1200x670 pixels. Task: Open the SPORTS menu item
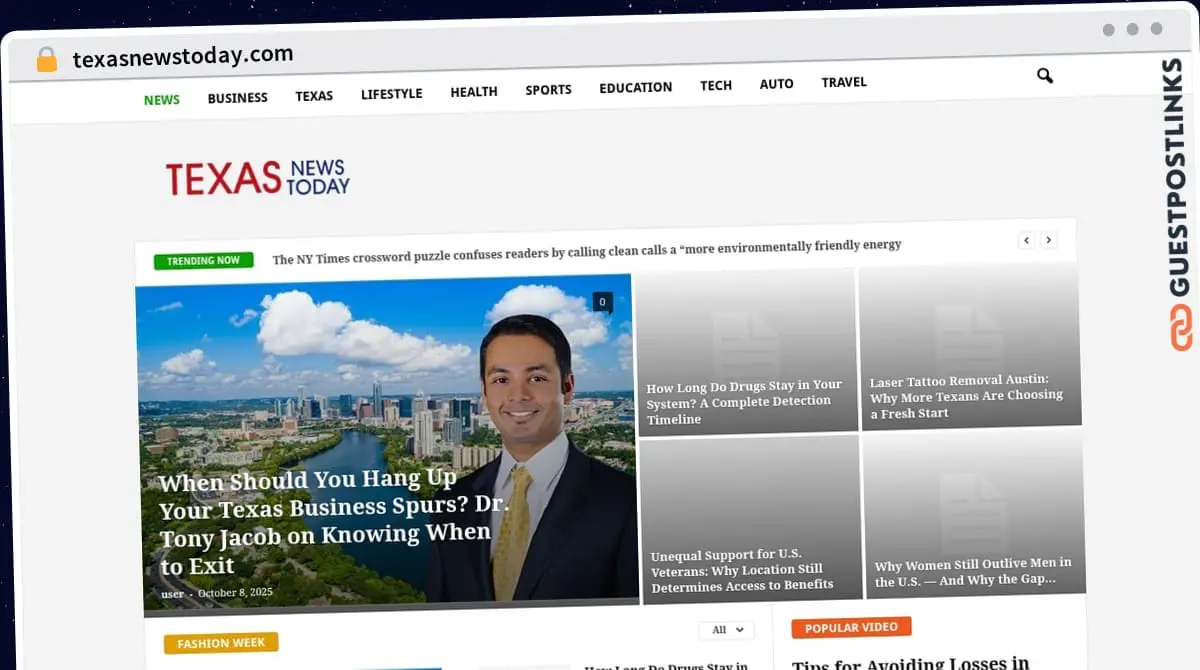coord(549,90)
